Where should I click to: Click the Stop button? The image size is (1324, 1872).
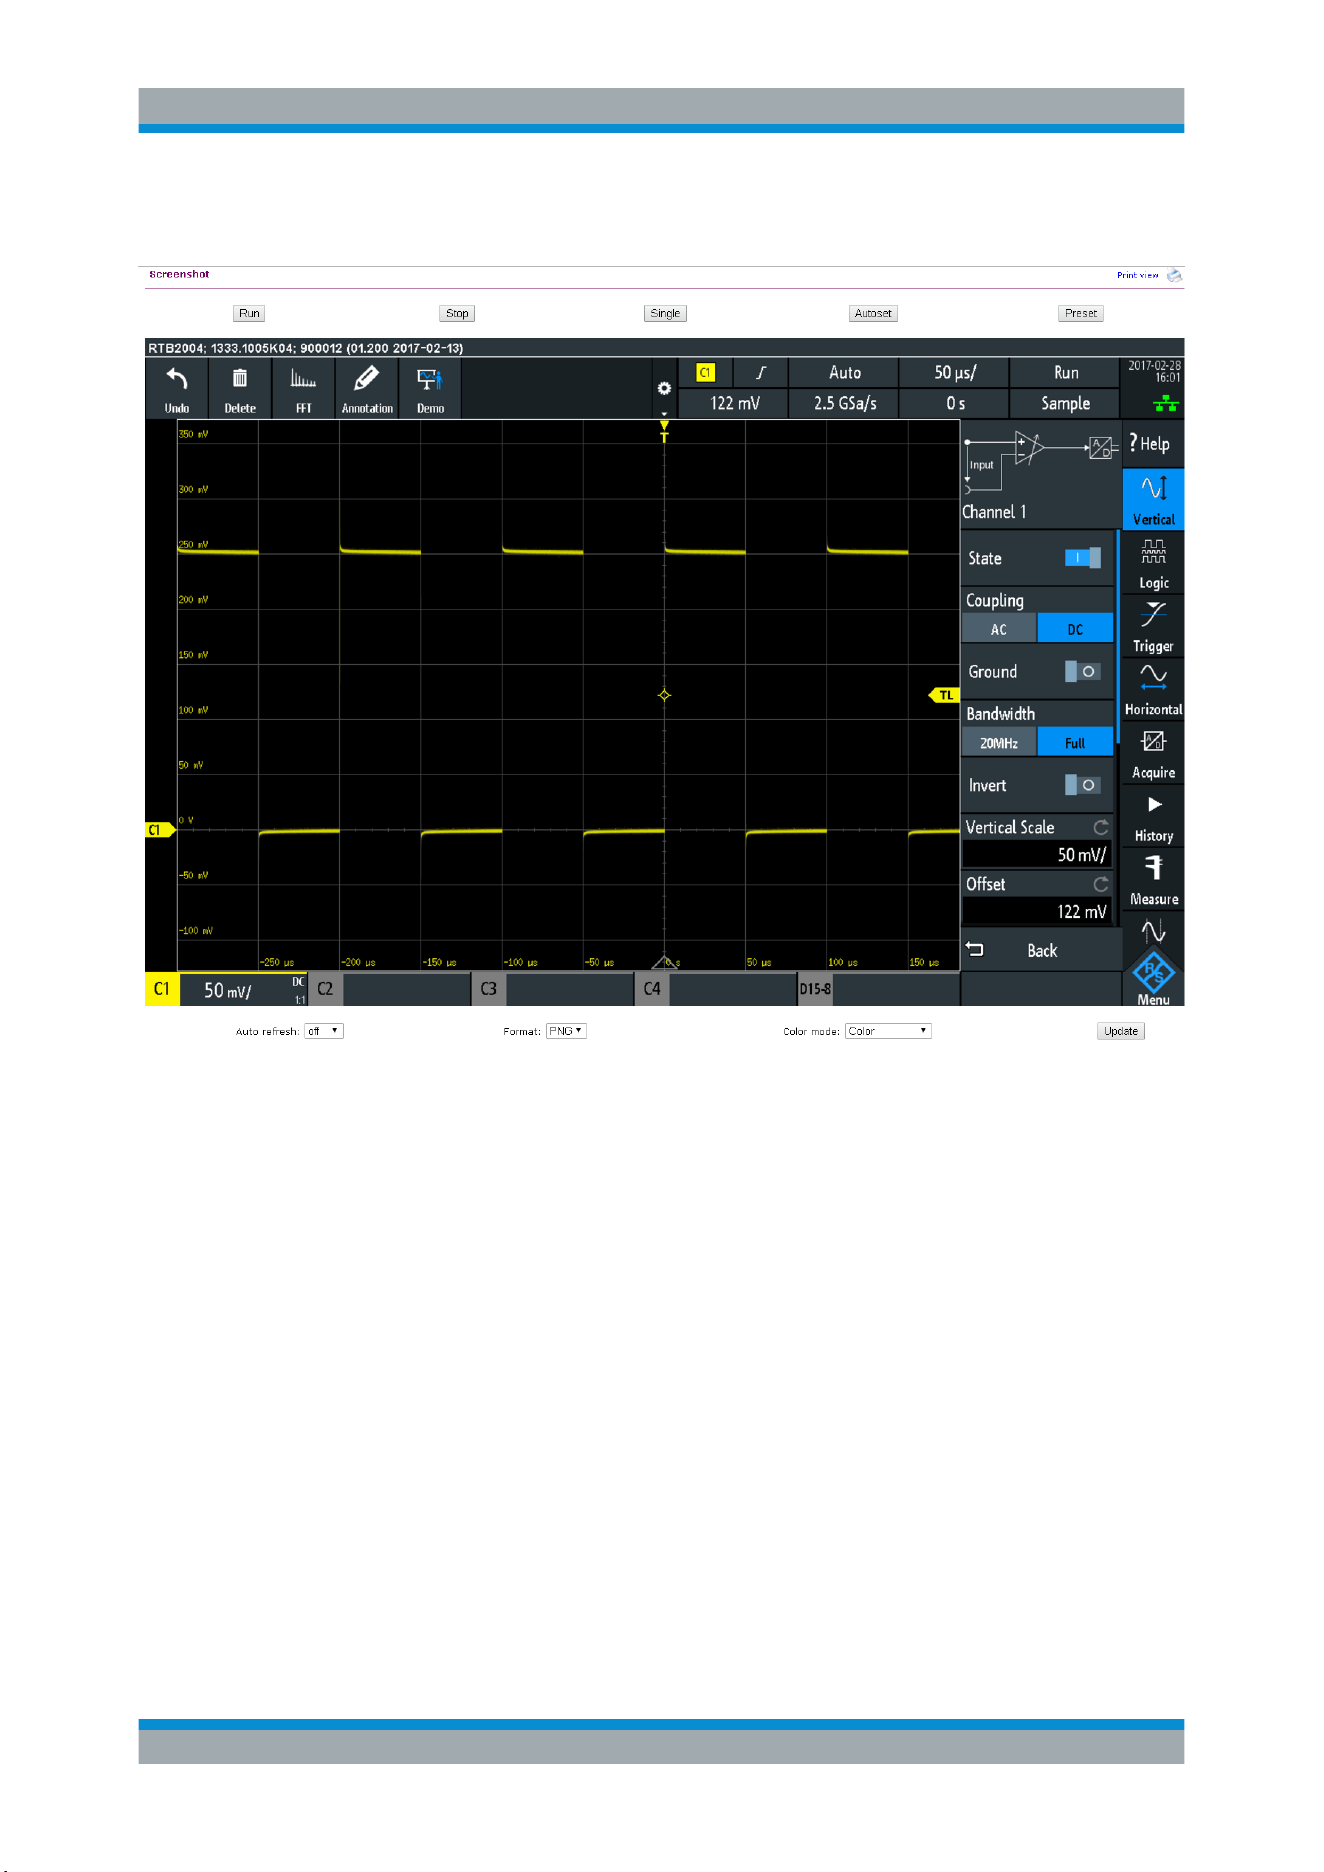pyautogui.click(x=457, y=313)
